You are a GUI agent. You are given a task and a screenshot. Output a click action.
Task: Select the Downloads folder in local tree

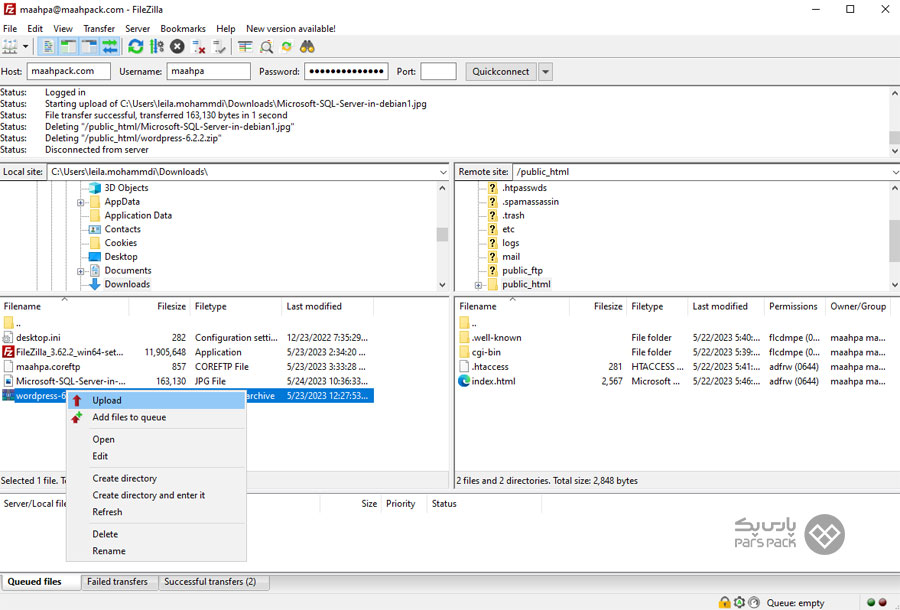(127, 284)
